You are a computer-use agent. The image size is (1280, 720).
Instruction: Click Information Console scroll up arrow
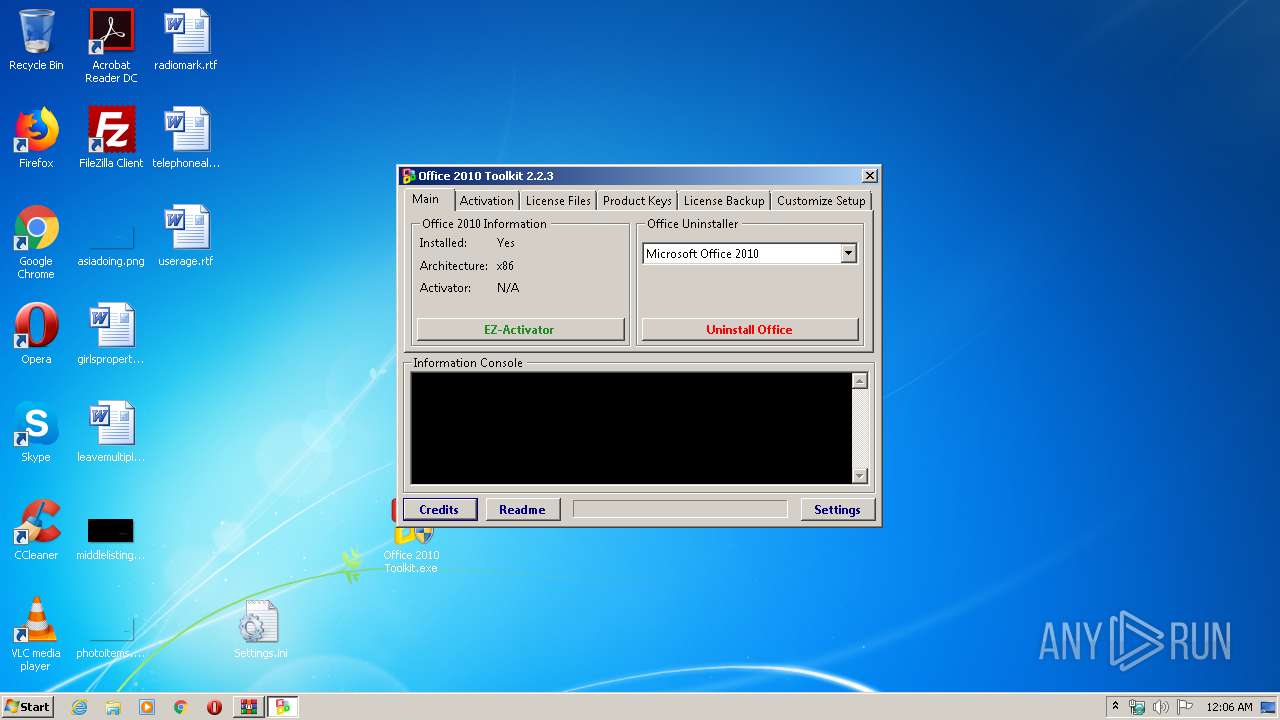[x=860, y=381]
